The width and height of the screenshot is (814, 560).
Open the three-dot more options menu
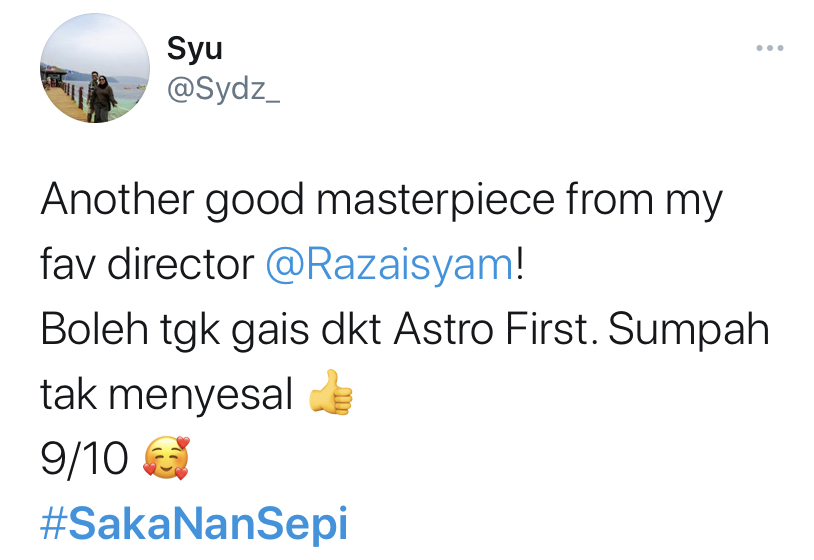(x=769, y=48)
